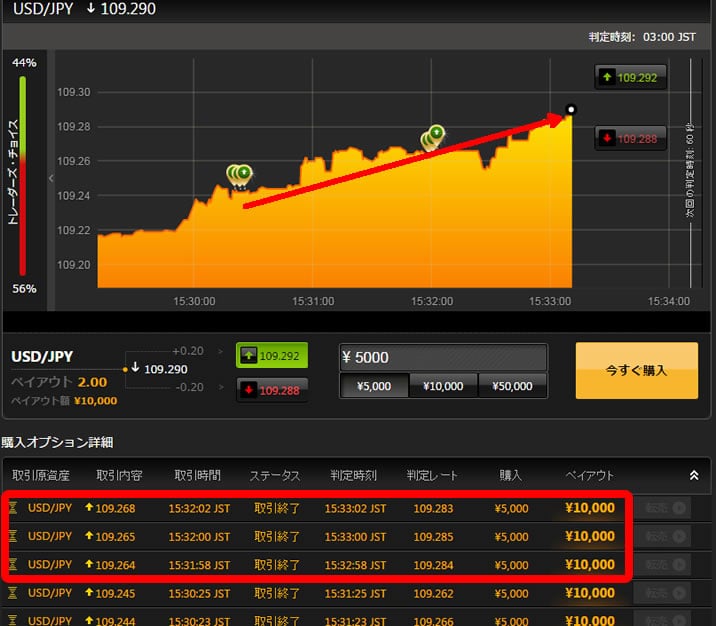Click the 15:33:00 time axis label
This screenshot has height=626, width=716.
(550, 301)
